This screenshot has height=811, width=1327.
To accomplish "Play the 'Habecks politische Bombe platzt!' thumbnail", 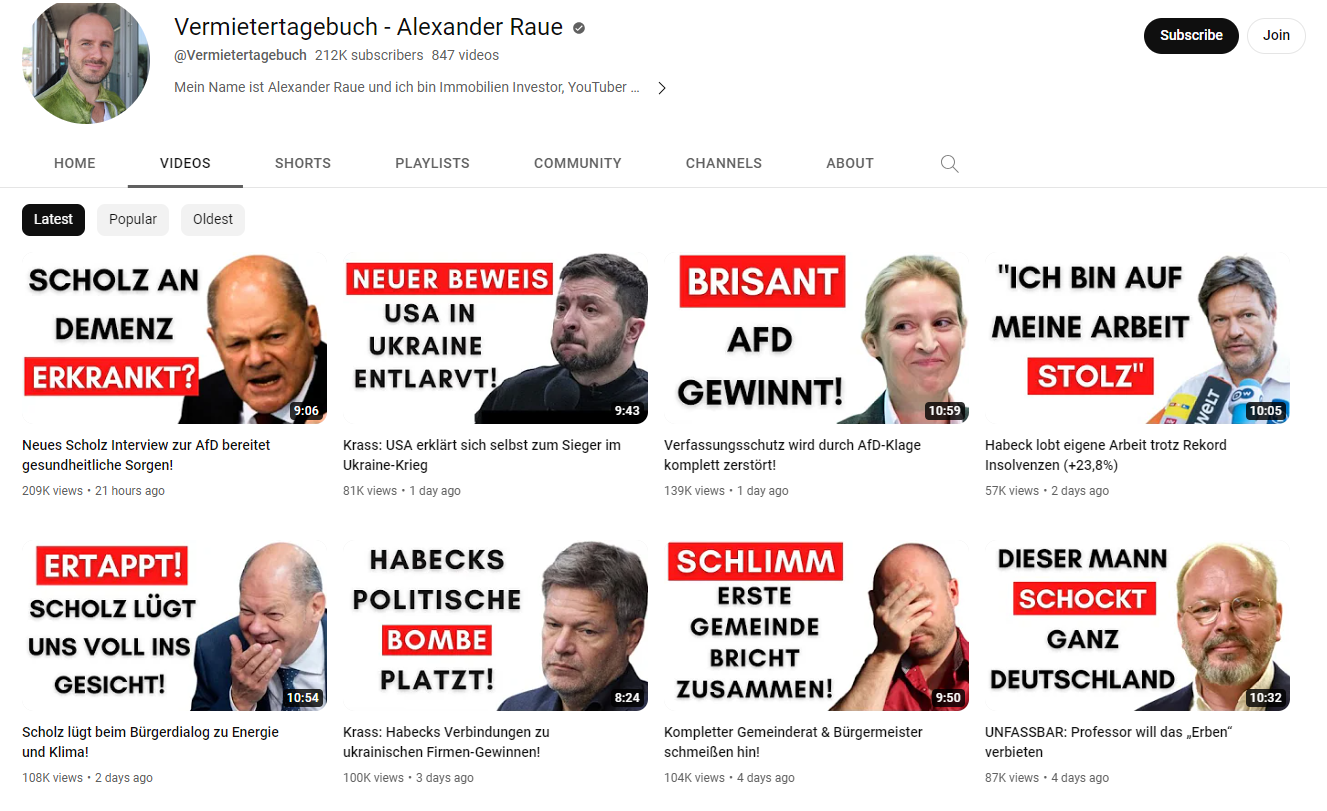I will point(495,626).
